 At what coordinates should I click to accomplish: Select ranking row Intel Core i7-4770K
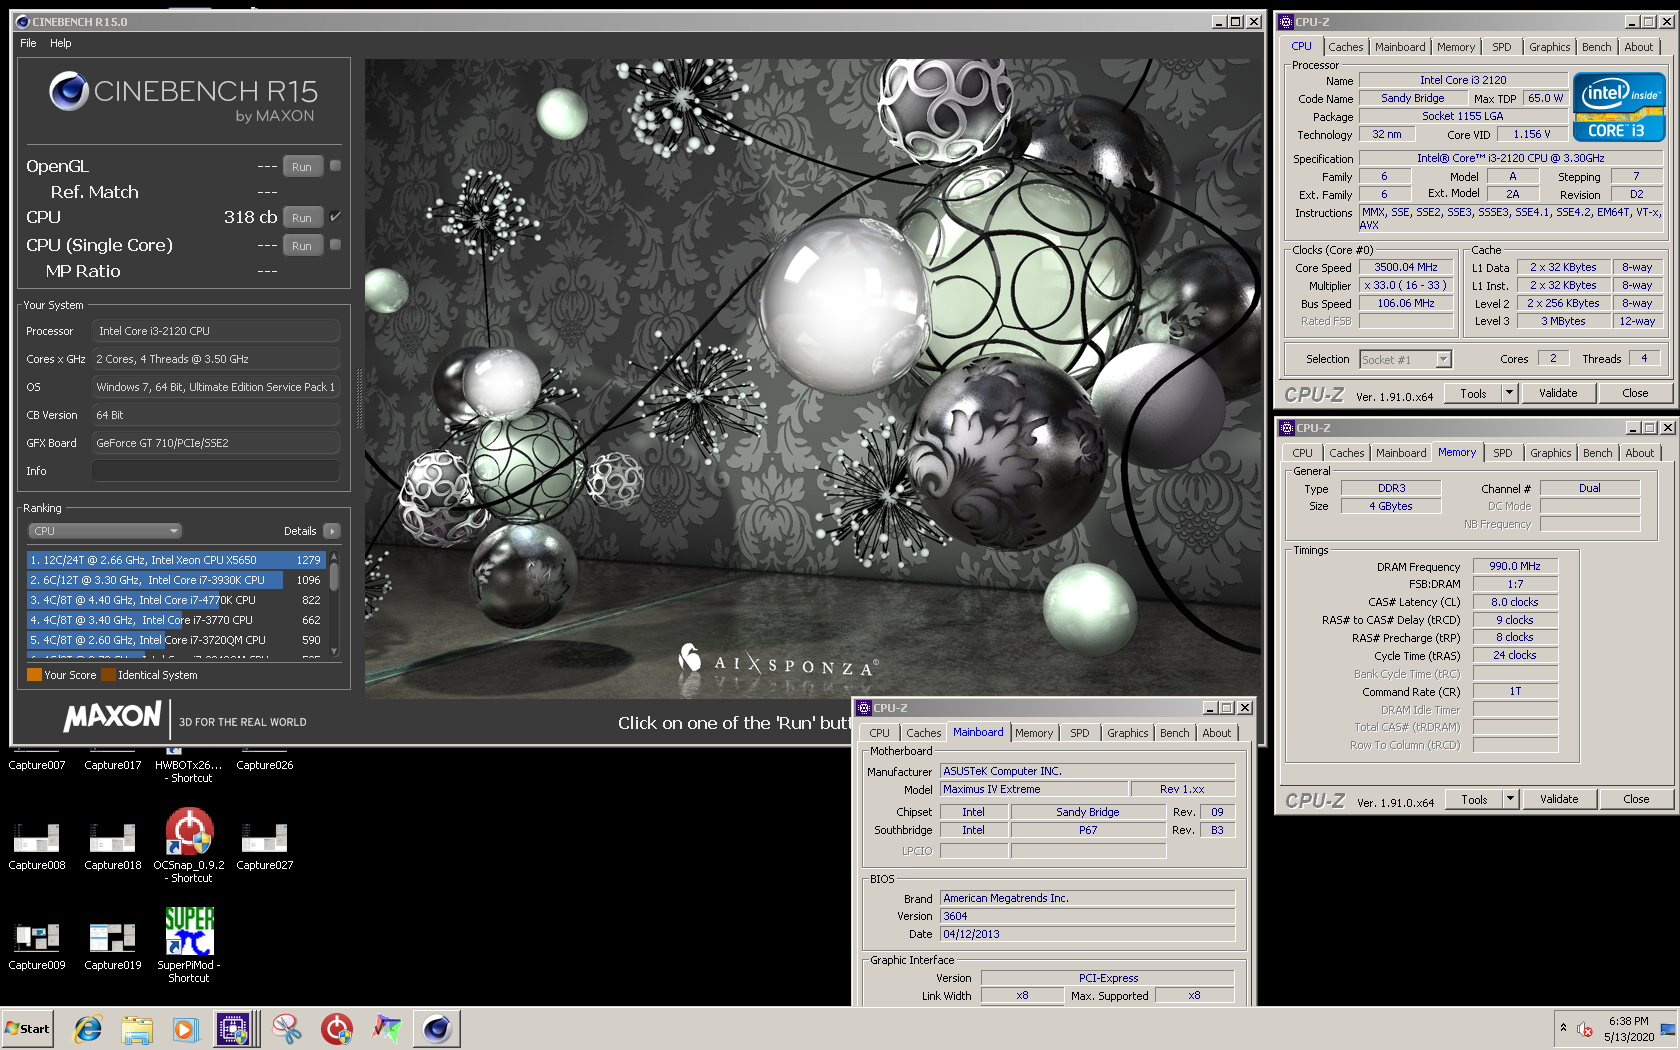click(x=176, y=600)
